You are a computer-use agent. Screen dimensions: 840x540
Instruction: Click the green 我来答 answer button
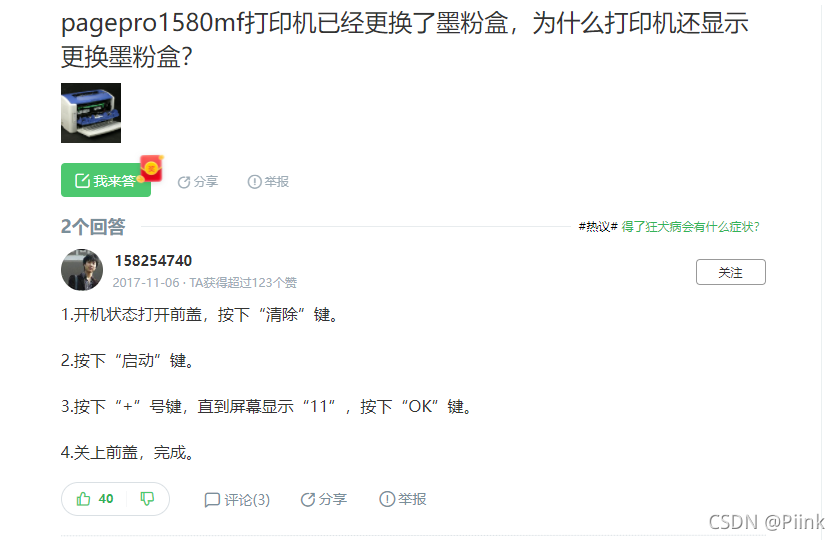click(106, 181)
